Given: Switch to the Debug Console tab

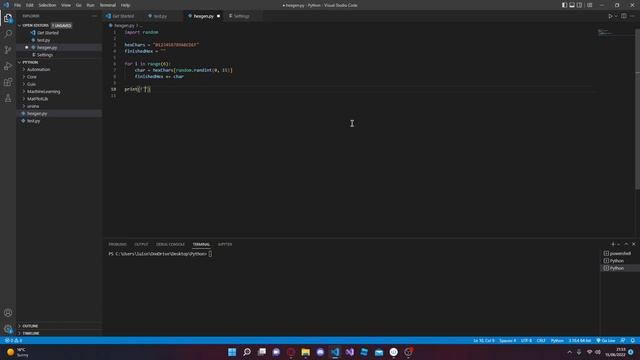Looking at the screenshot, I should (170, 244).
